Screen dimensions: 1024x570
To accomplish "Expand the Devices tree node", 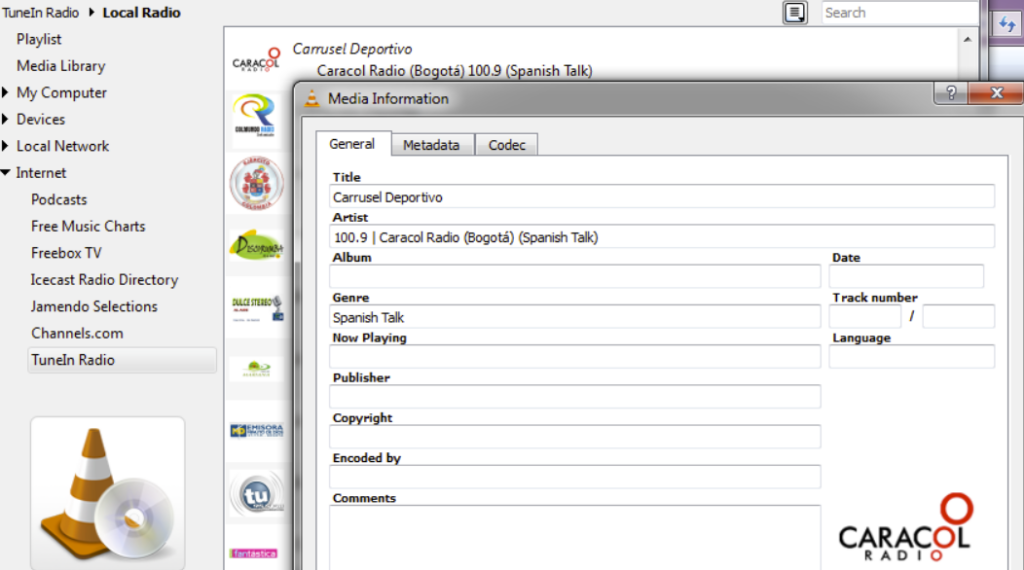I will [x=5, y=119].
